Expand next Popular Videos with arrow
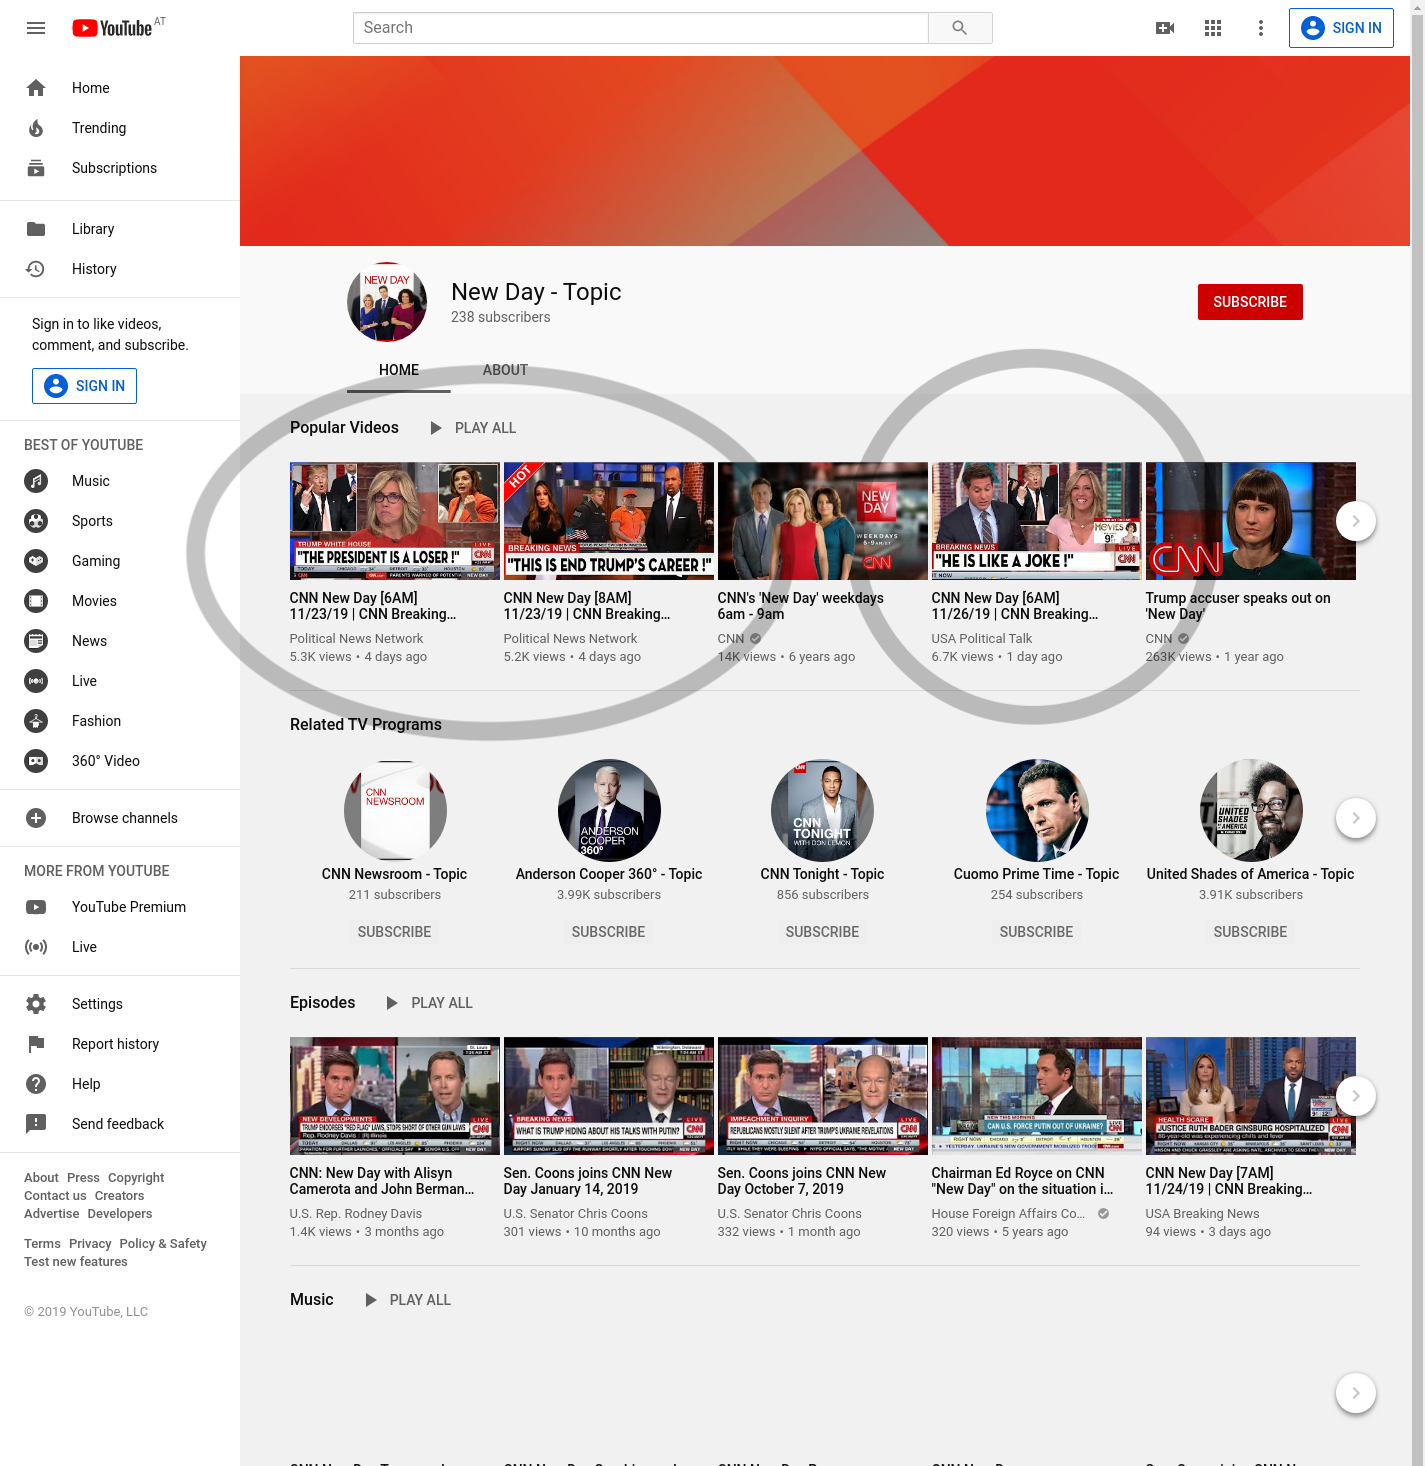This screenshot has width=1425, height=1466. click(1356, 521)
